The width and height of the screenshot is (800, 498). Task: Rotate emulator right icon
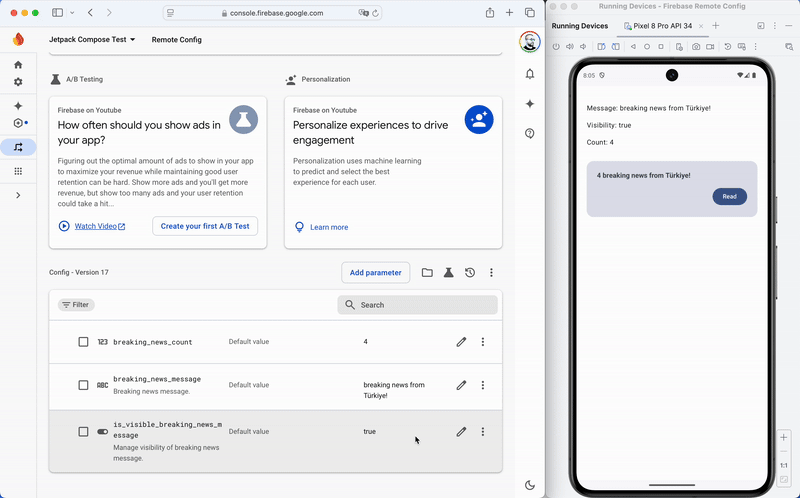click(616, 46)
